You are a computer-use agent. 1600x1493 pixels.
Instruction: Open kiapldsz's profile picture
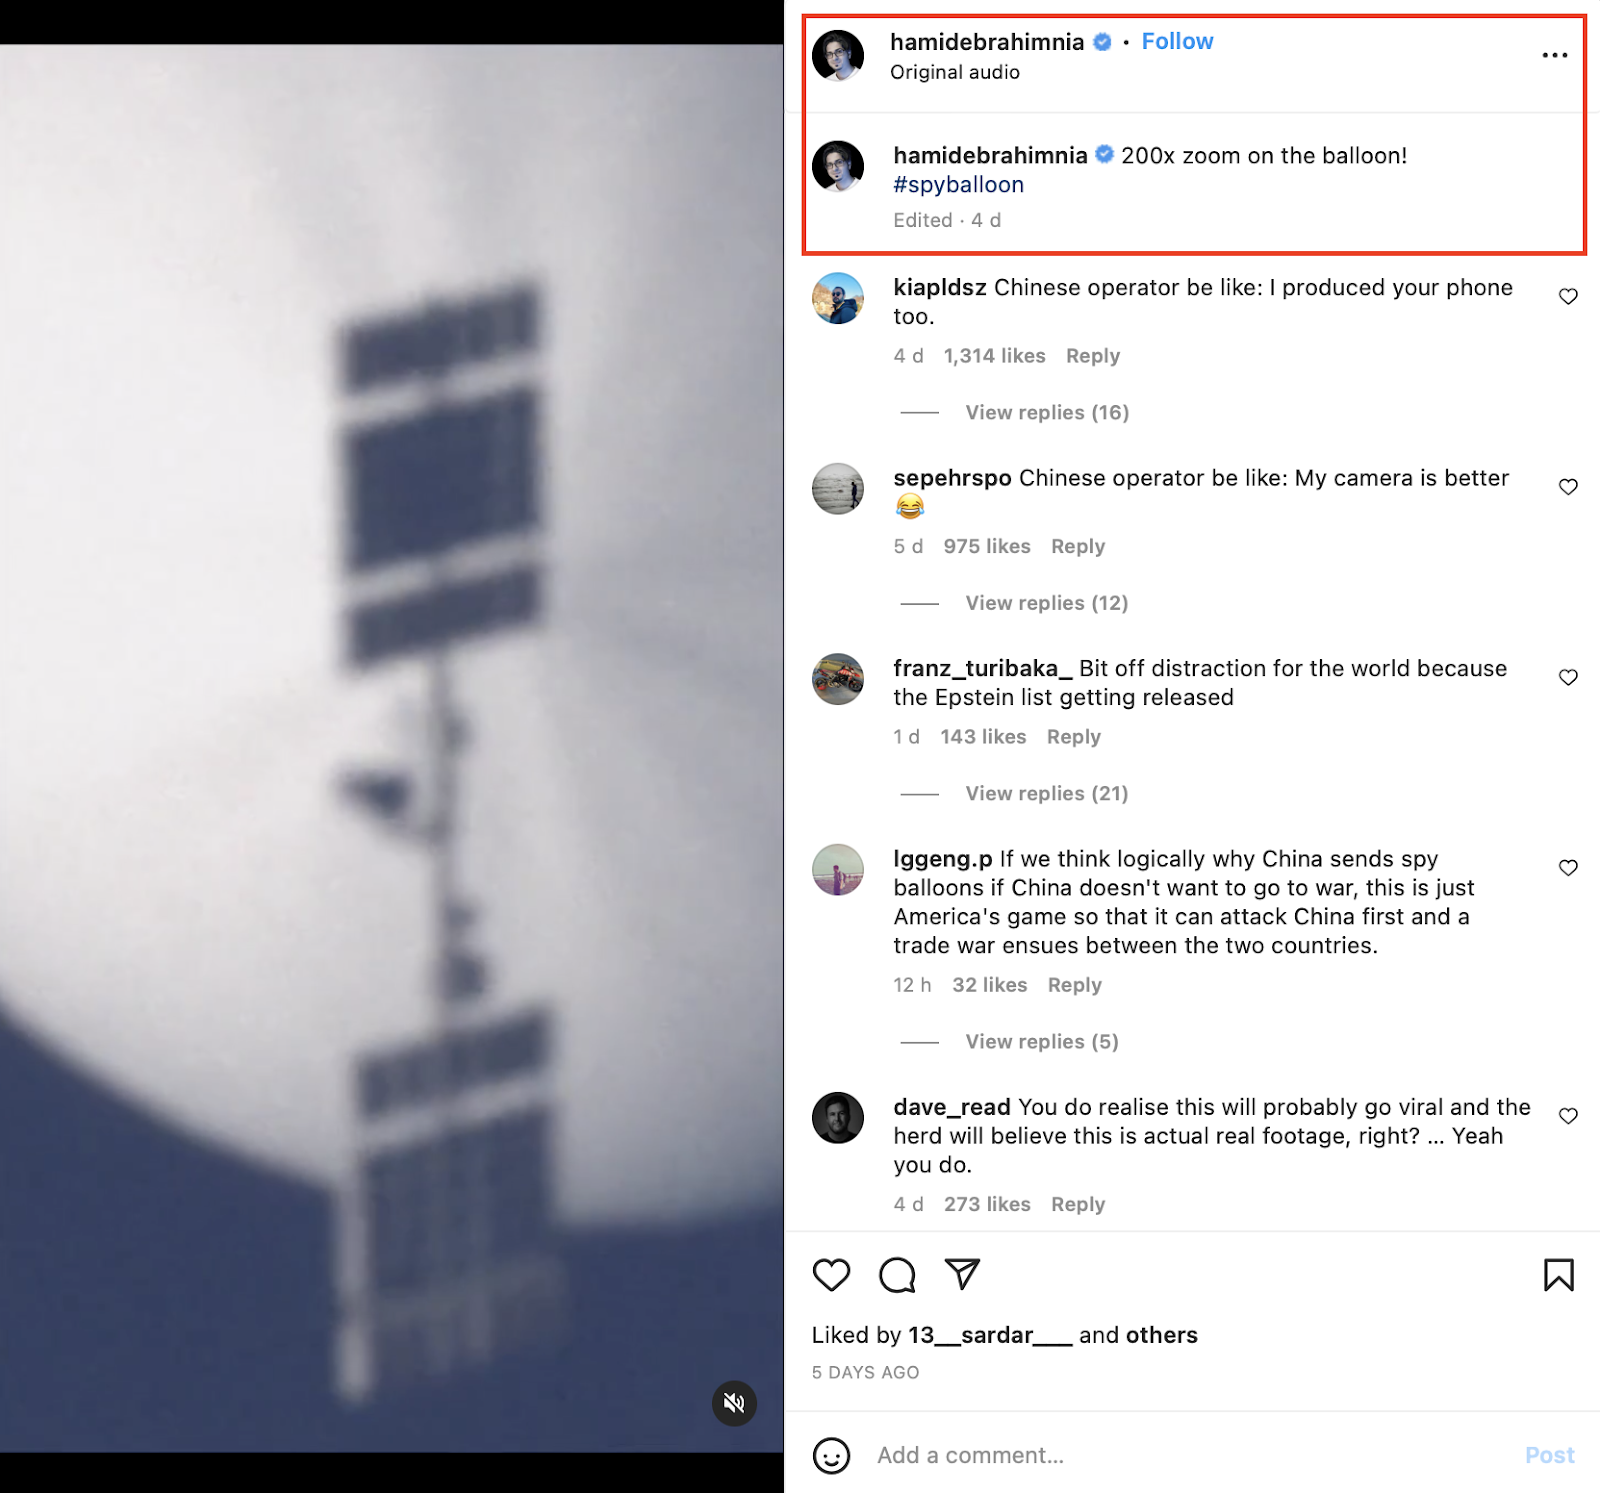[838, 298]
